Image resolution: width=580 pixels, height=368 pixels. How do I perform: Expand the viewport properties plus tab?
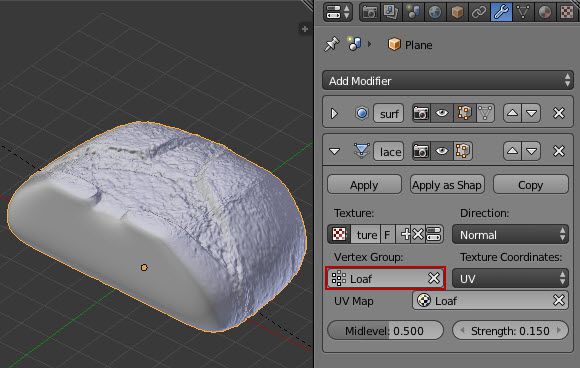[x=304, y=29]
